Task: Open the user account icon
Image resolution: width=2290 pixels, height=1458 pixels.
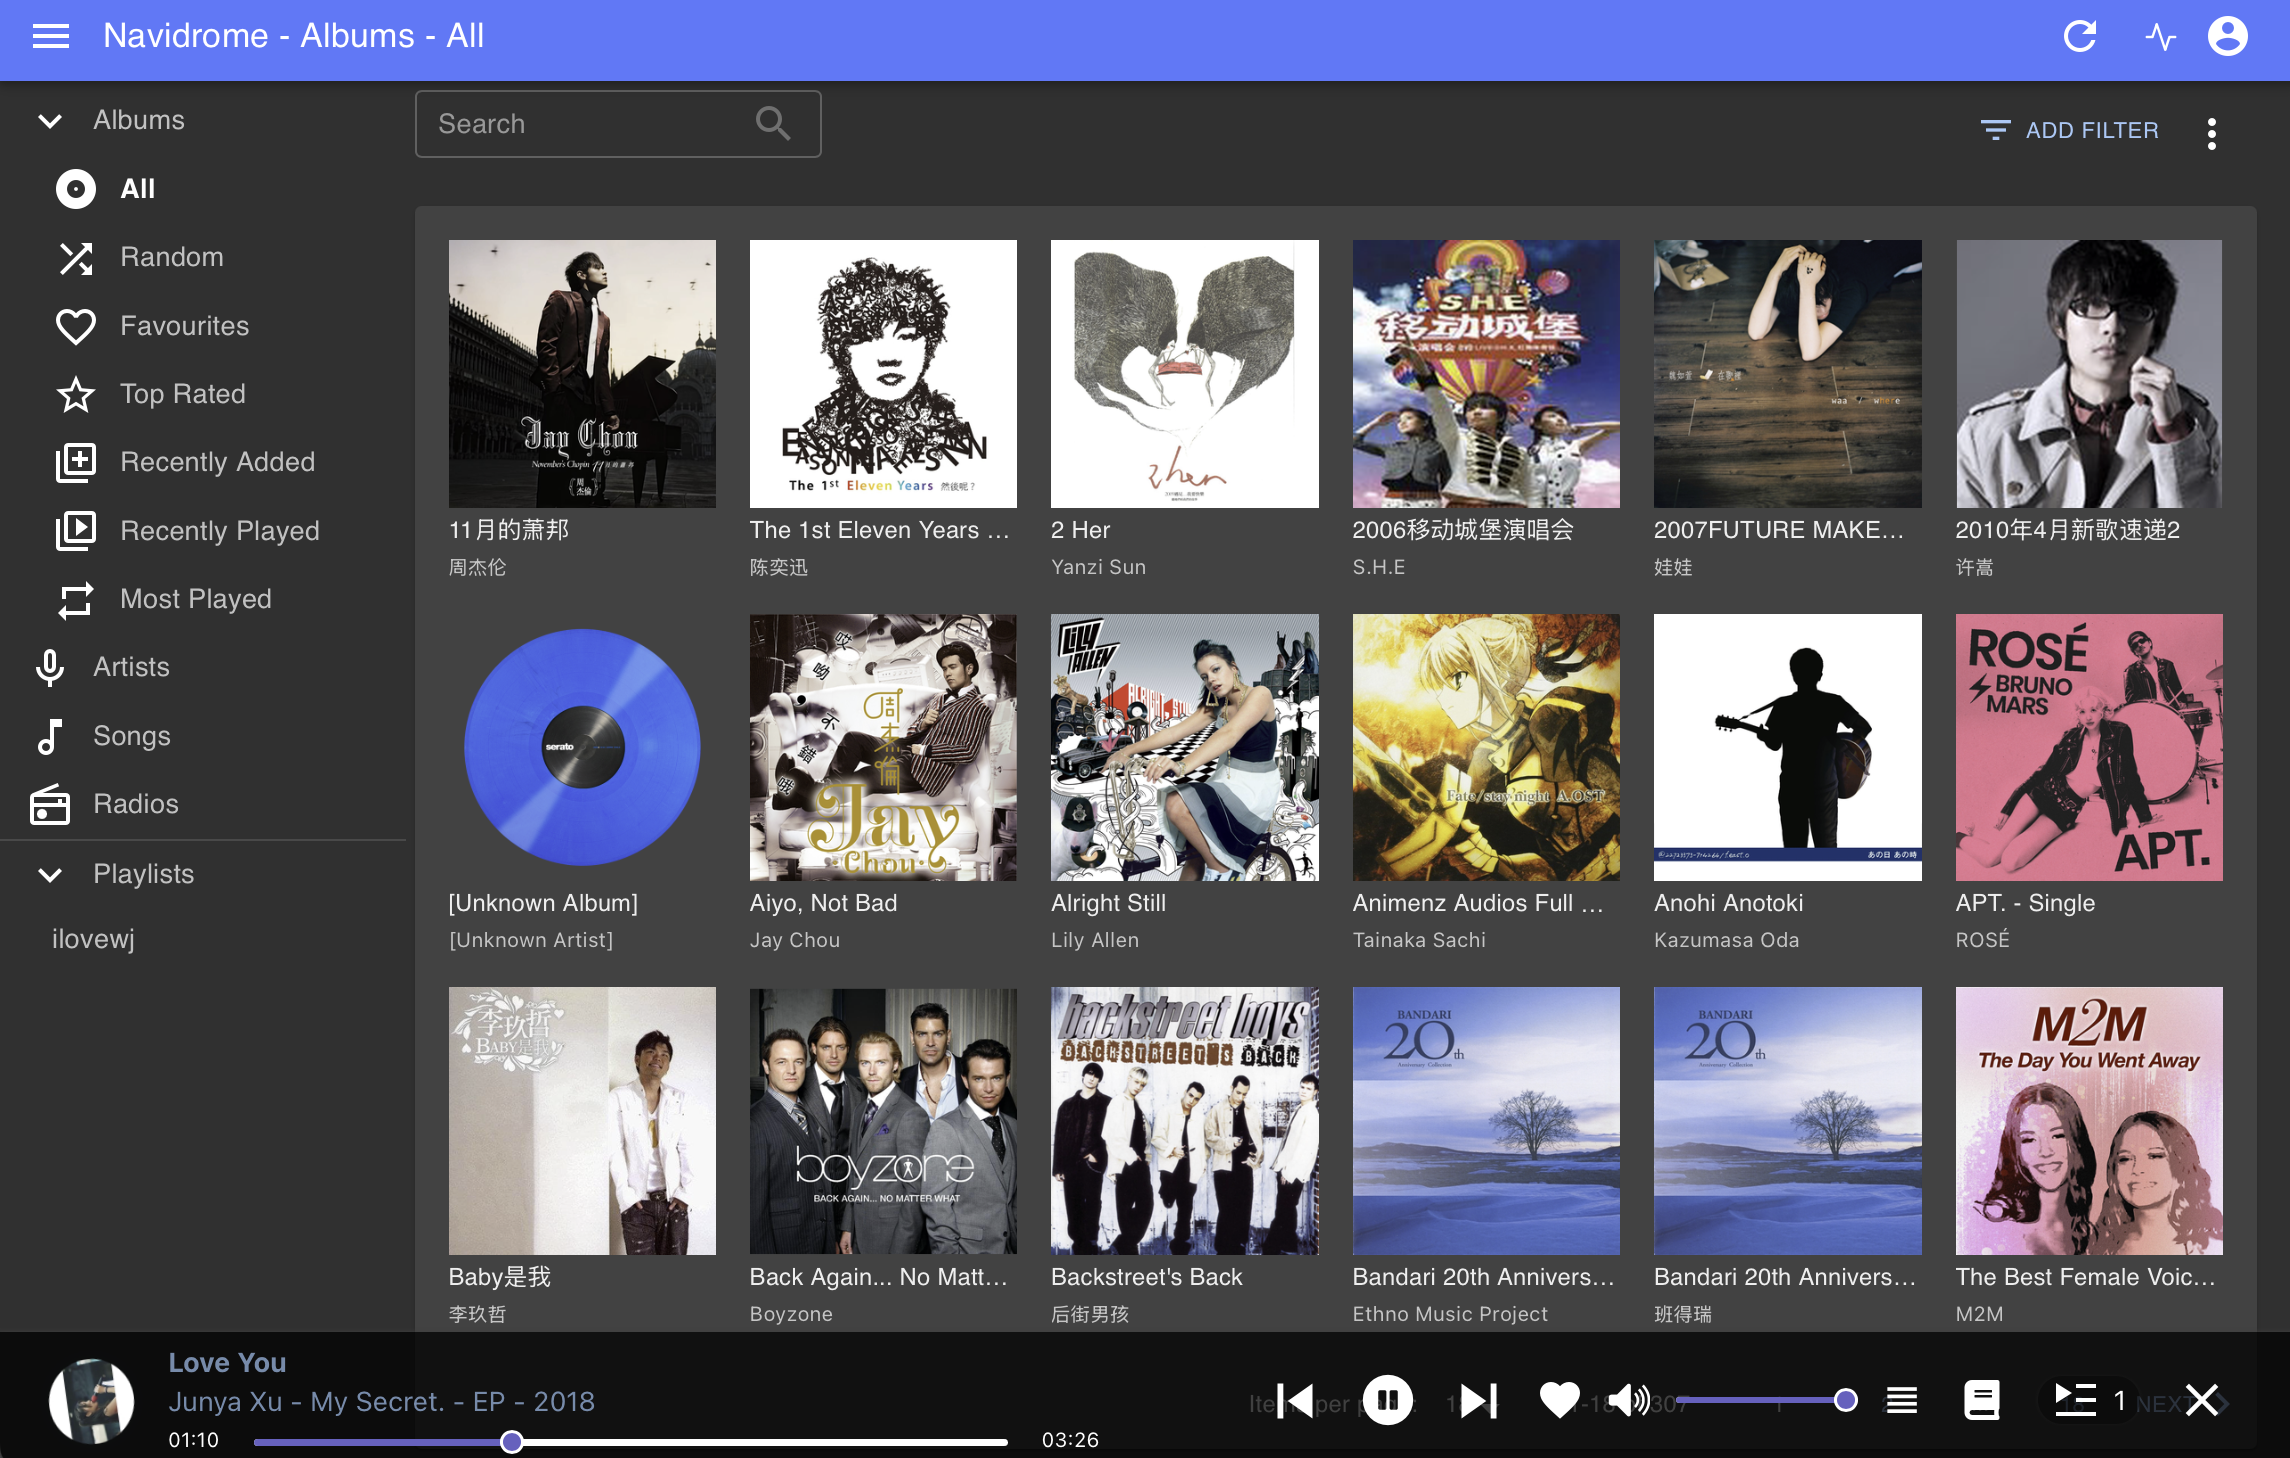Action: tap(2227, 37)
